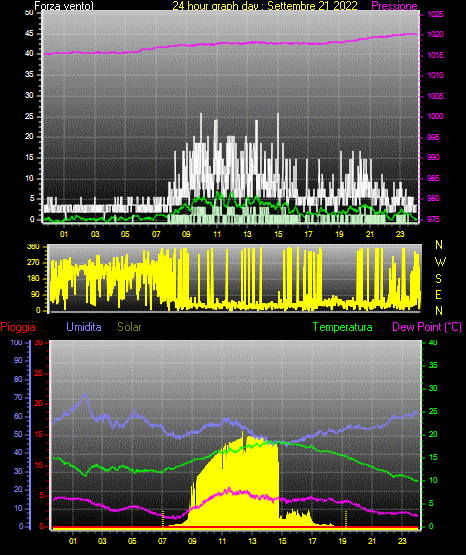Click the S wind direction letter

(438, 279)
